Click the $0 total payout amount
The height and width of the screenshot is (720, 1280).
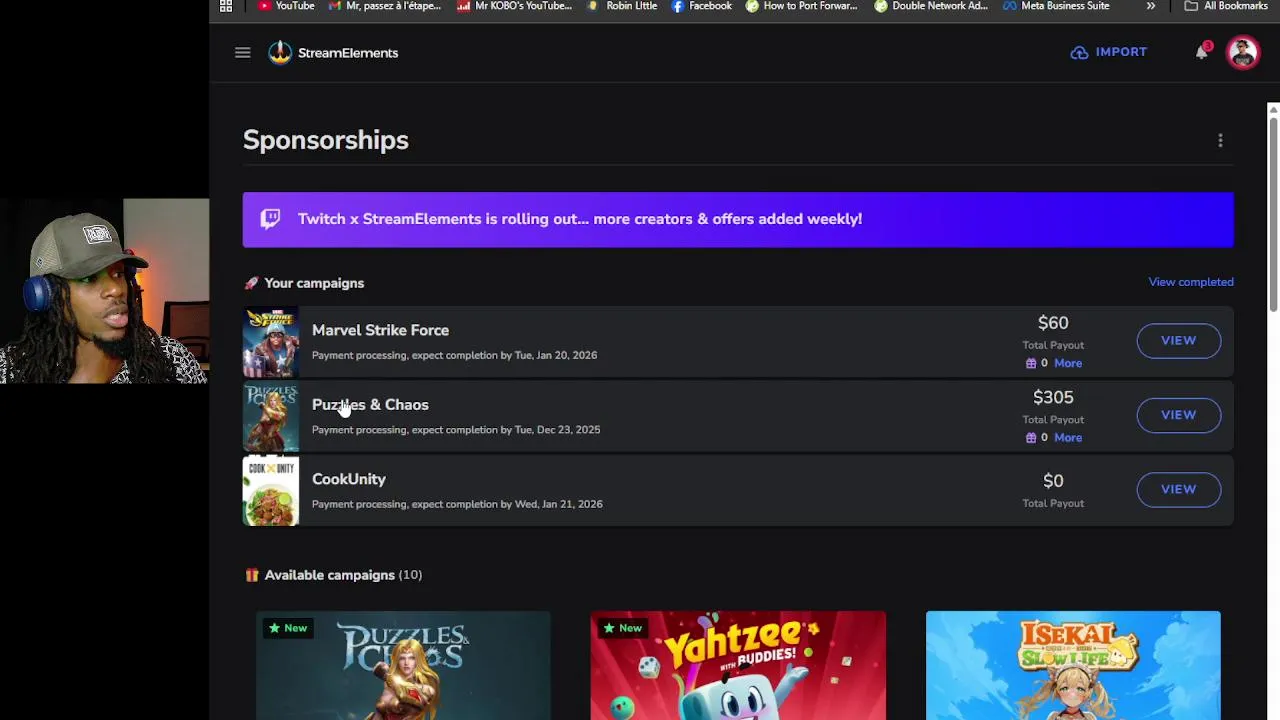(1053, 481)
